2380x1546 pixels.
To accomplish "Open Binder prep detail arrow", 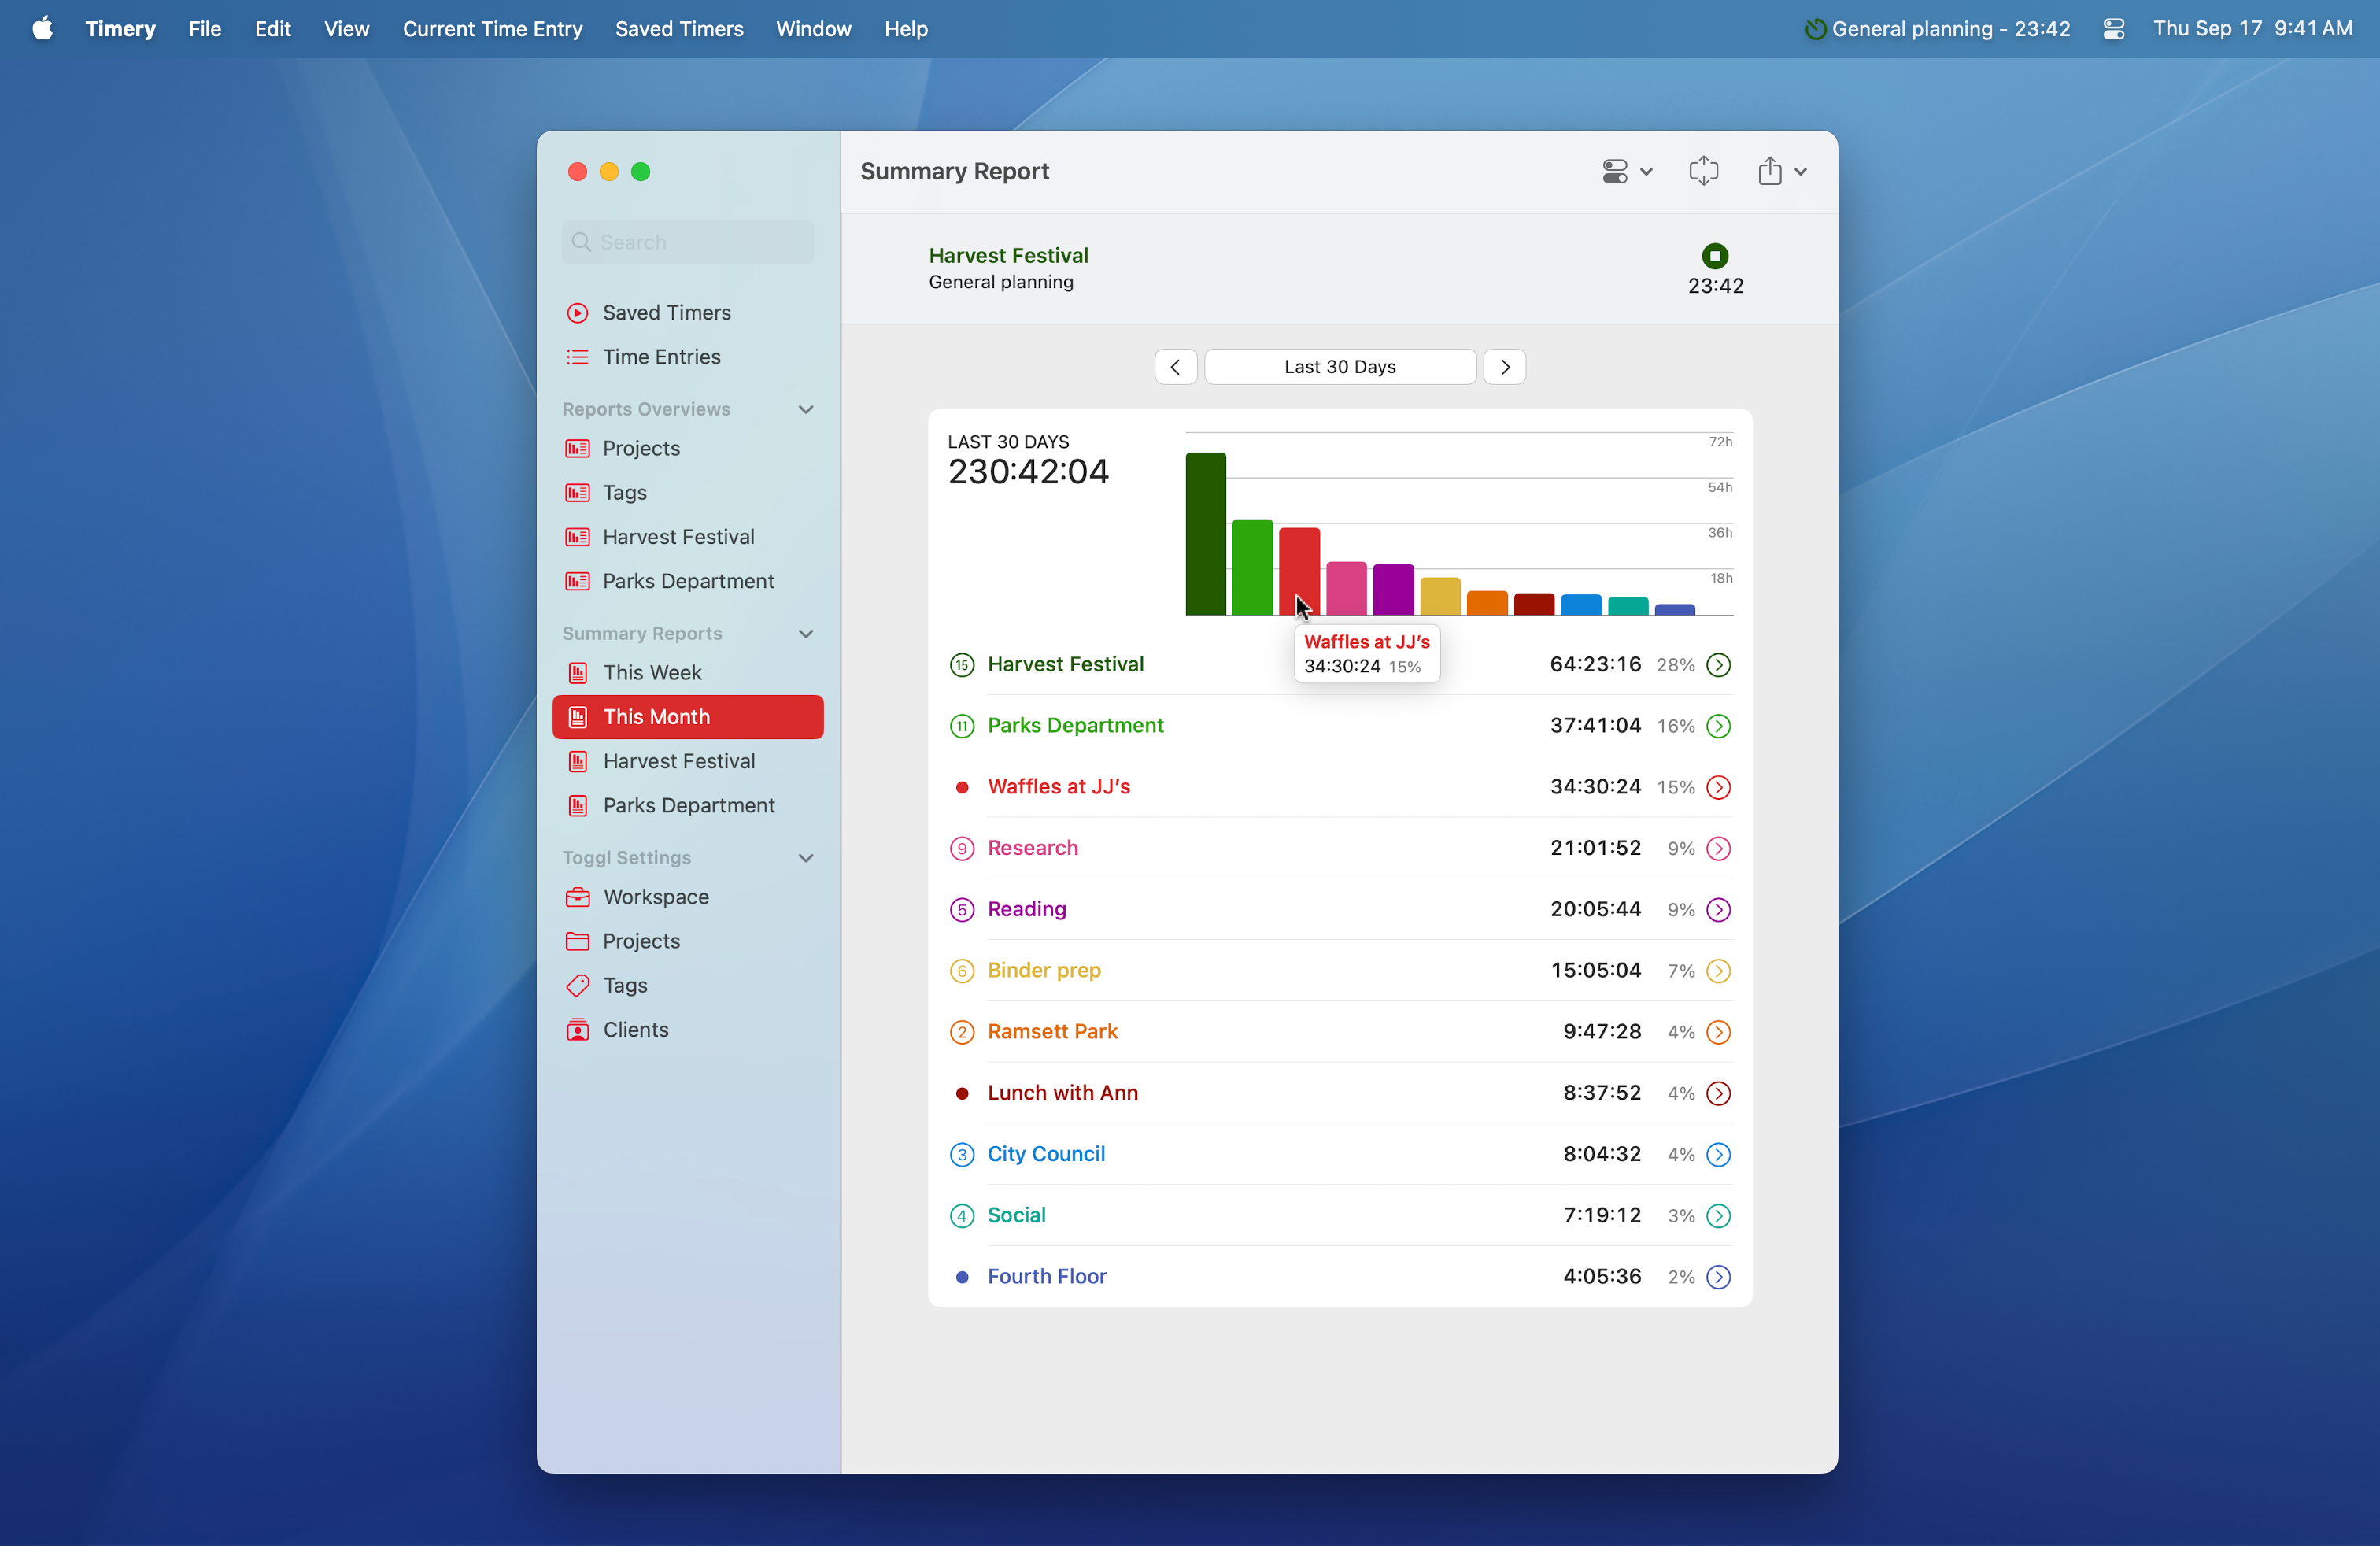I will tap(1718, 971).
